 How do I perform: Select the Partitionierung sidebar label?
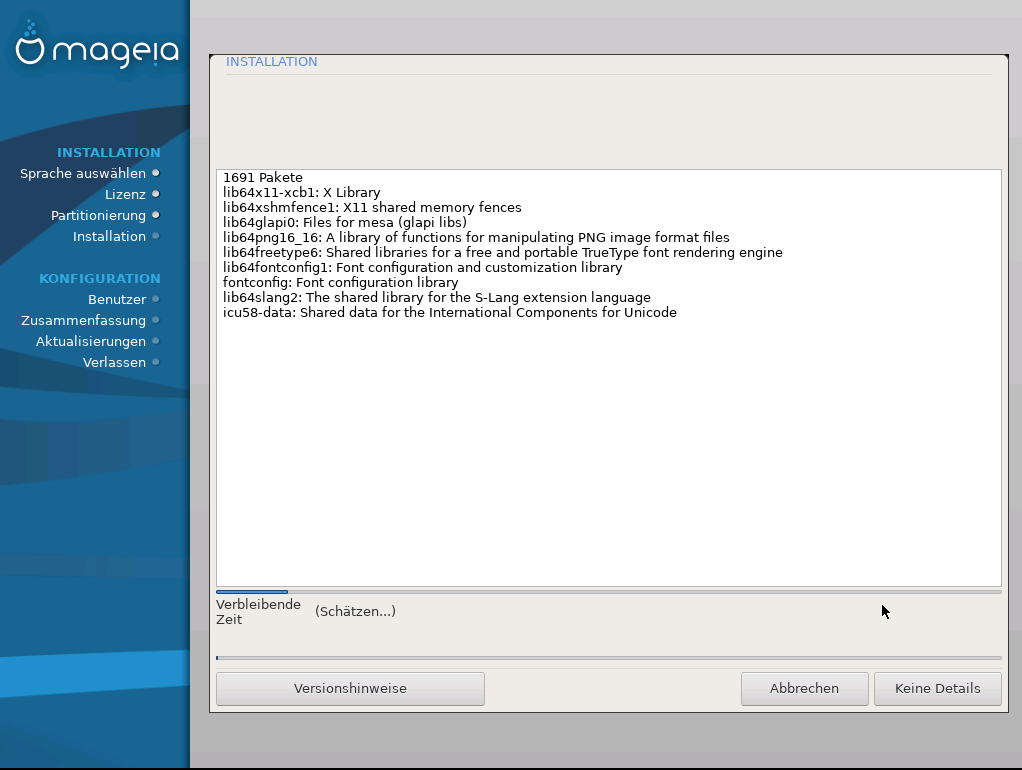pos(98,215)
